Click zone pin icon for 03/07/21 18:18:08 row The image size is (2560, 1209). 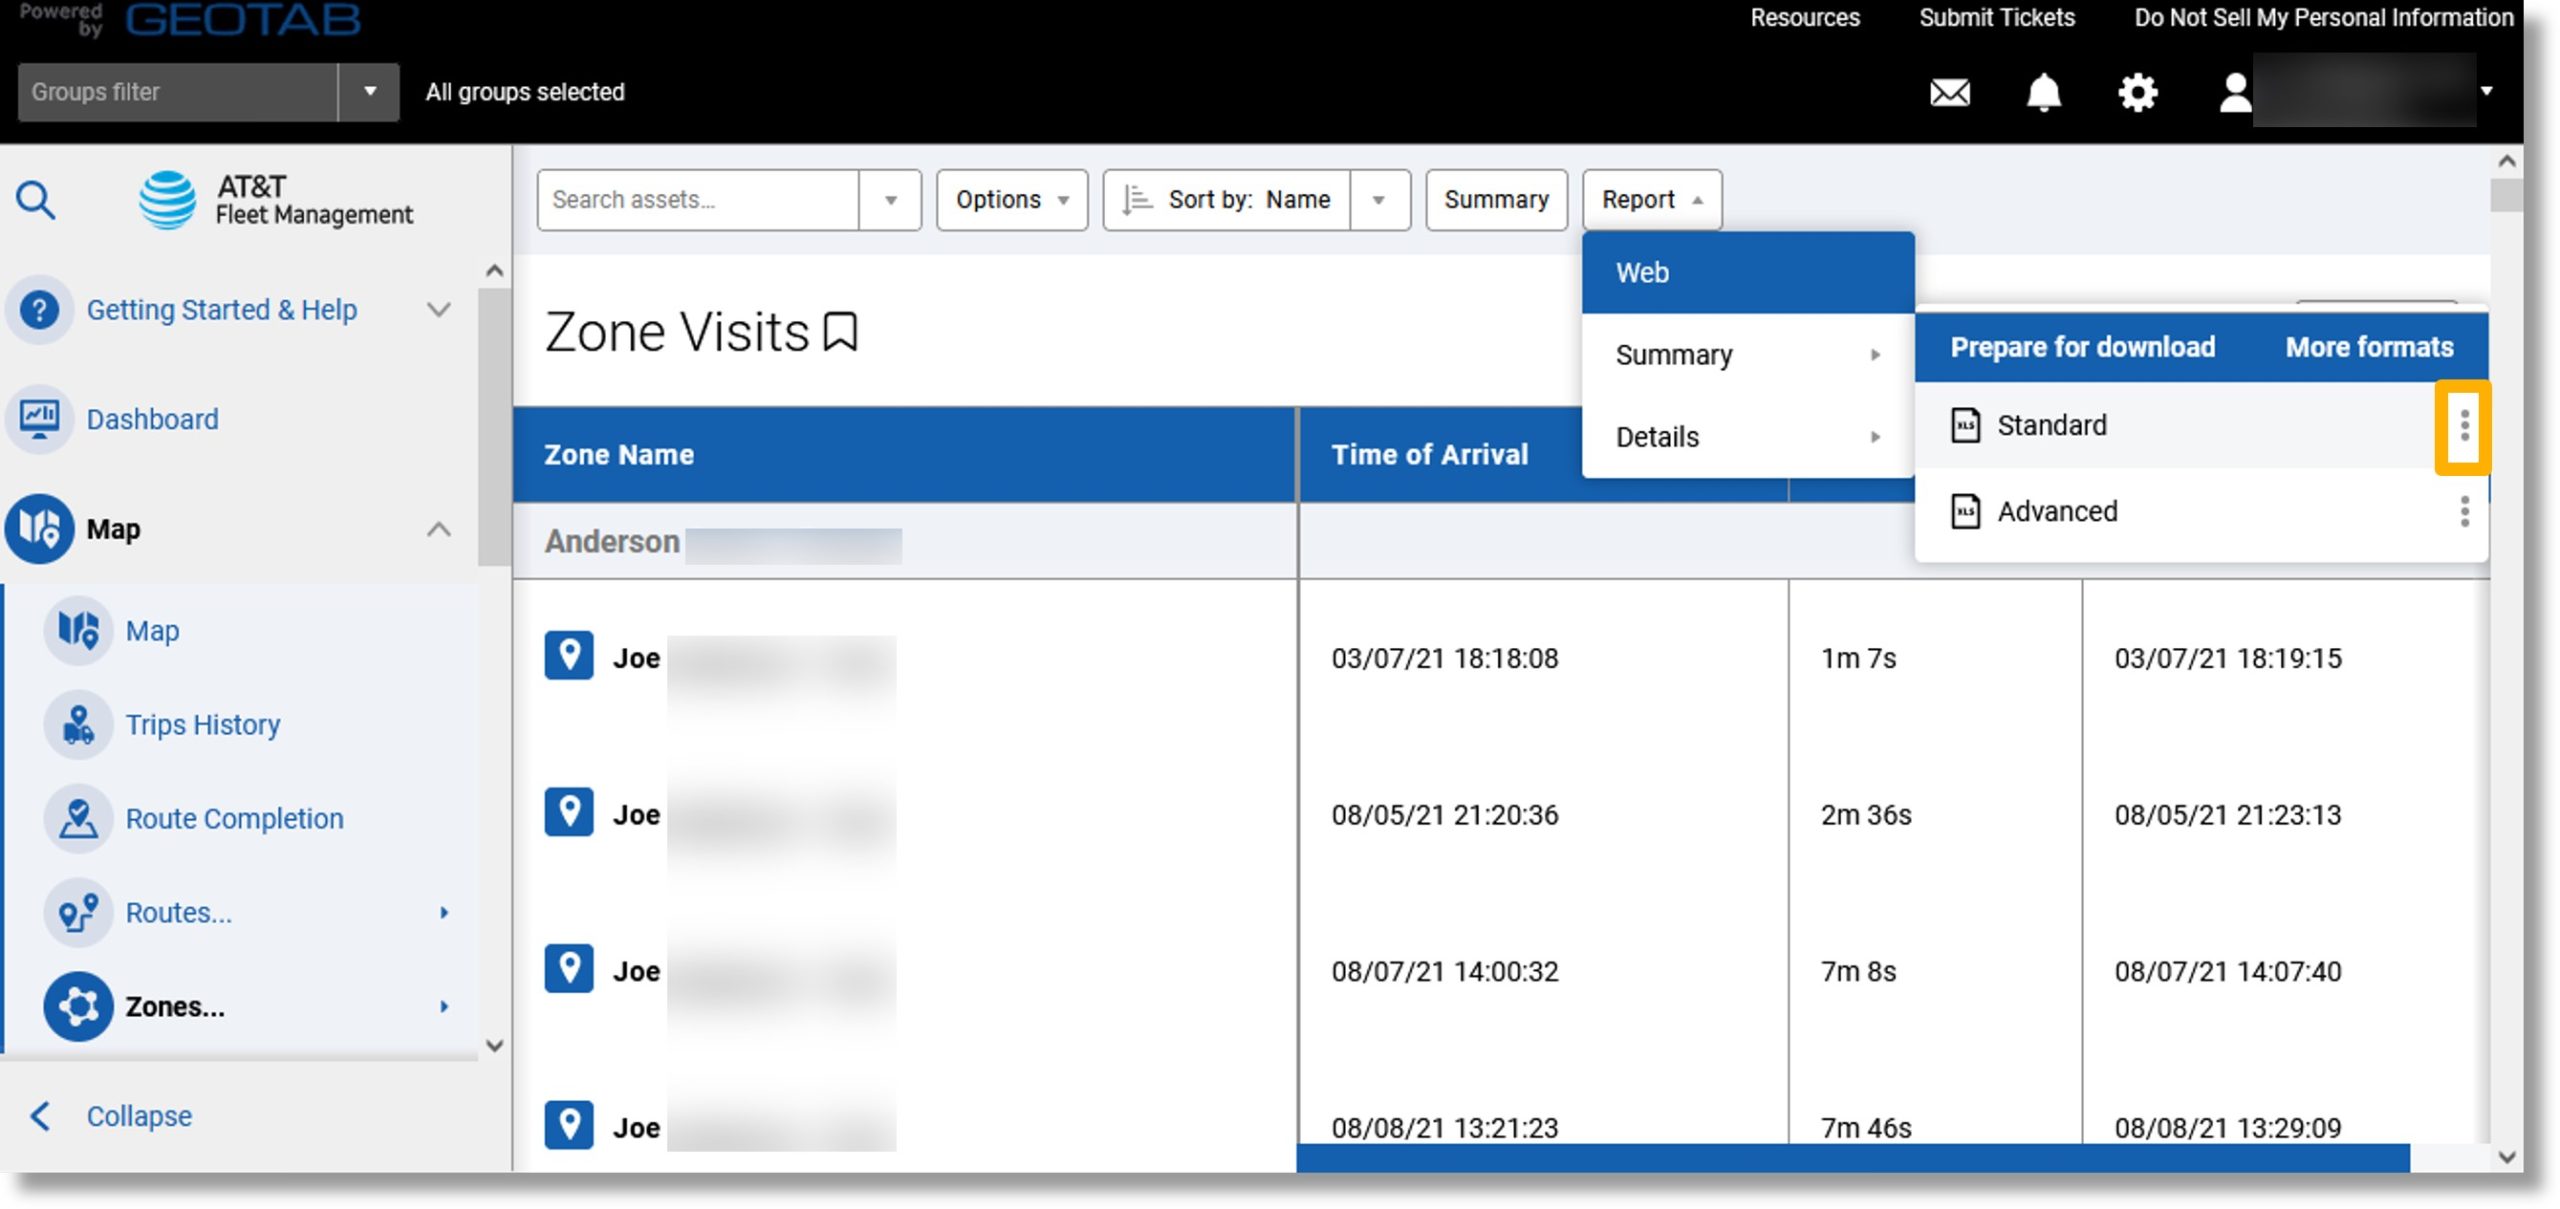click(569, 656)
